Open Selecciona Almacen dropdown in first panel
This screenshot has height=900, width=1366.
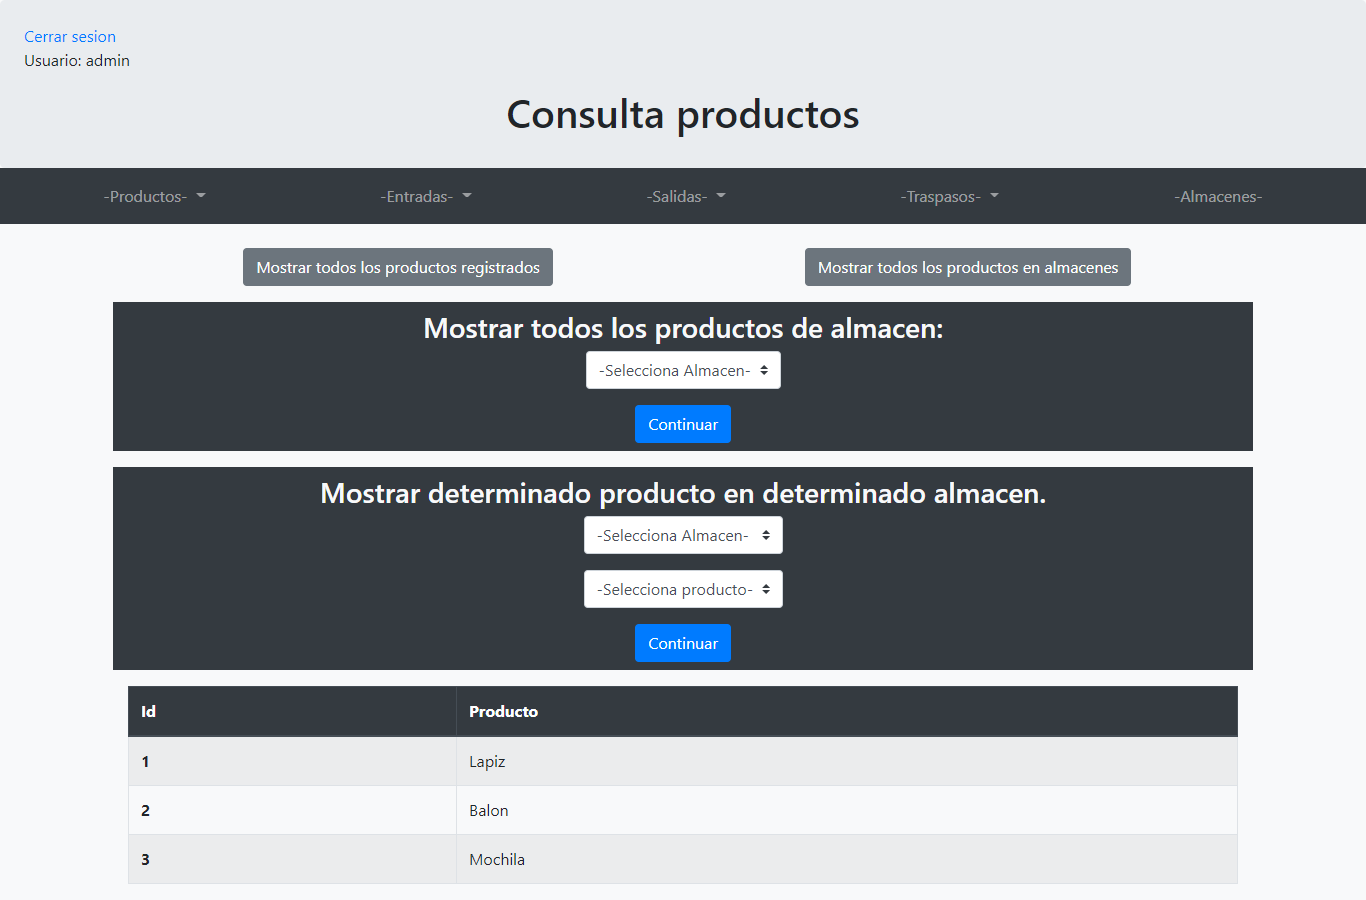(x=683, y=370)
